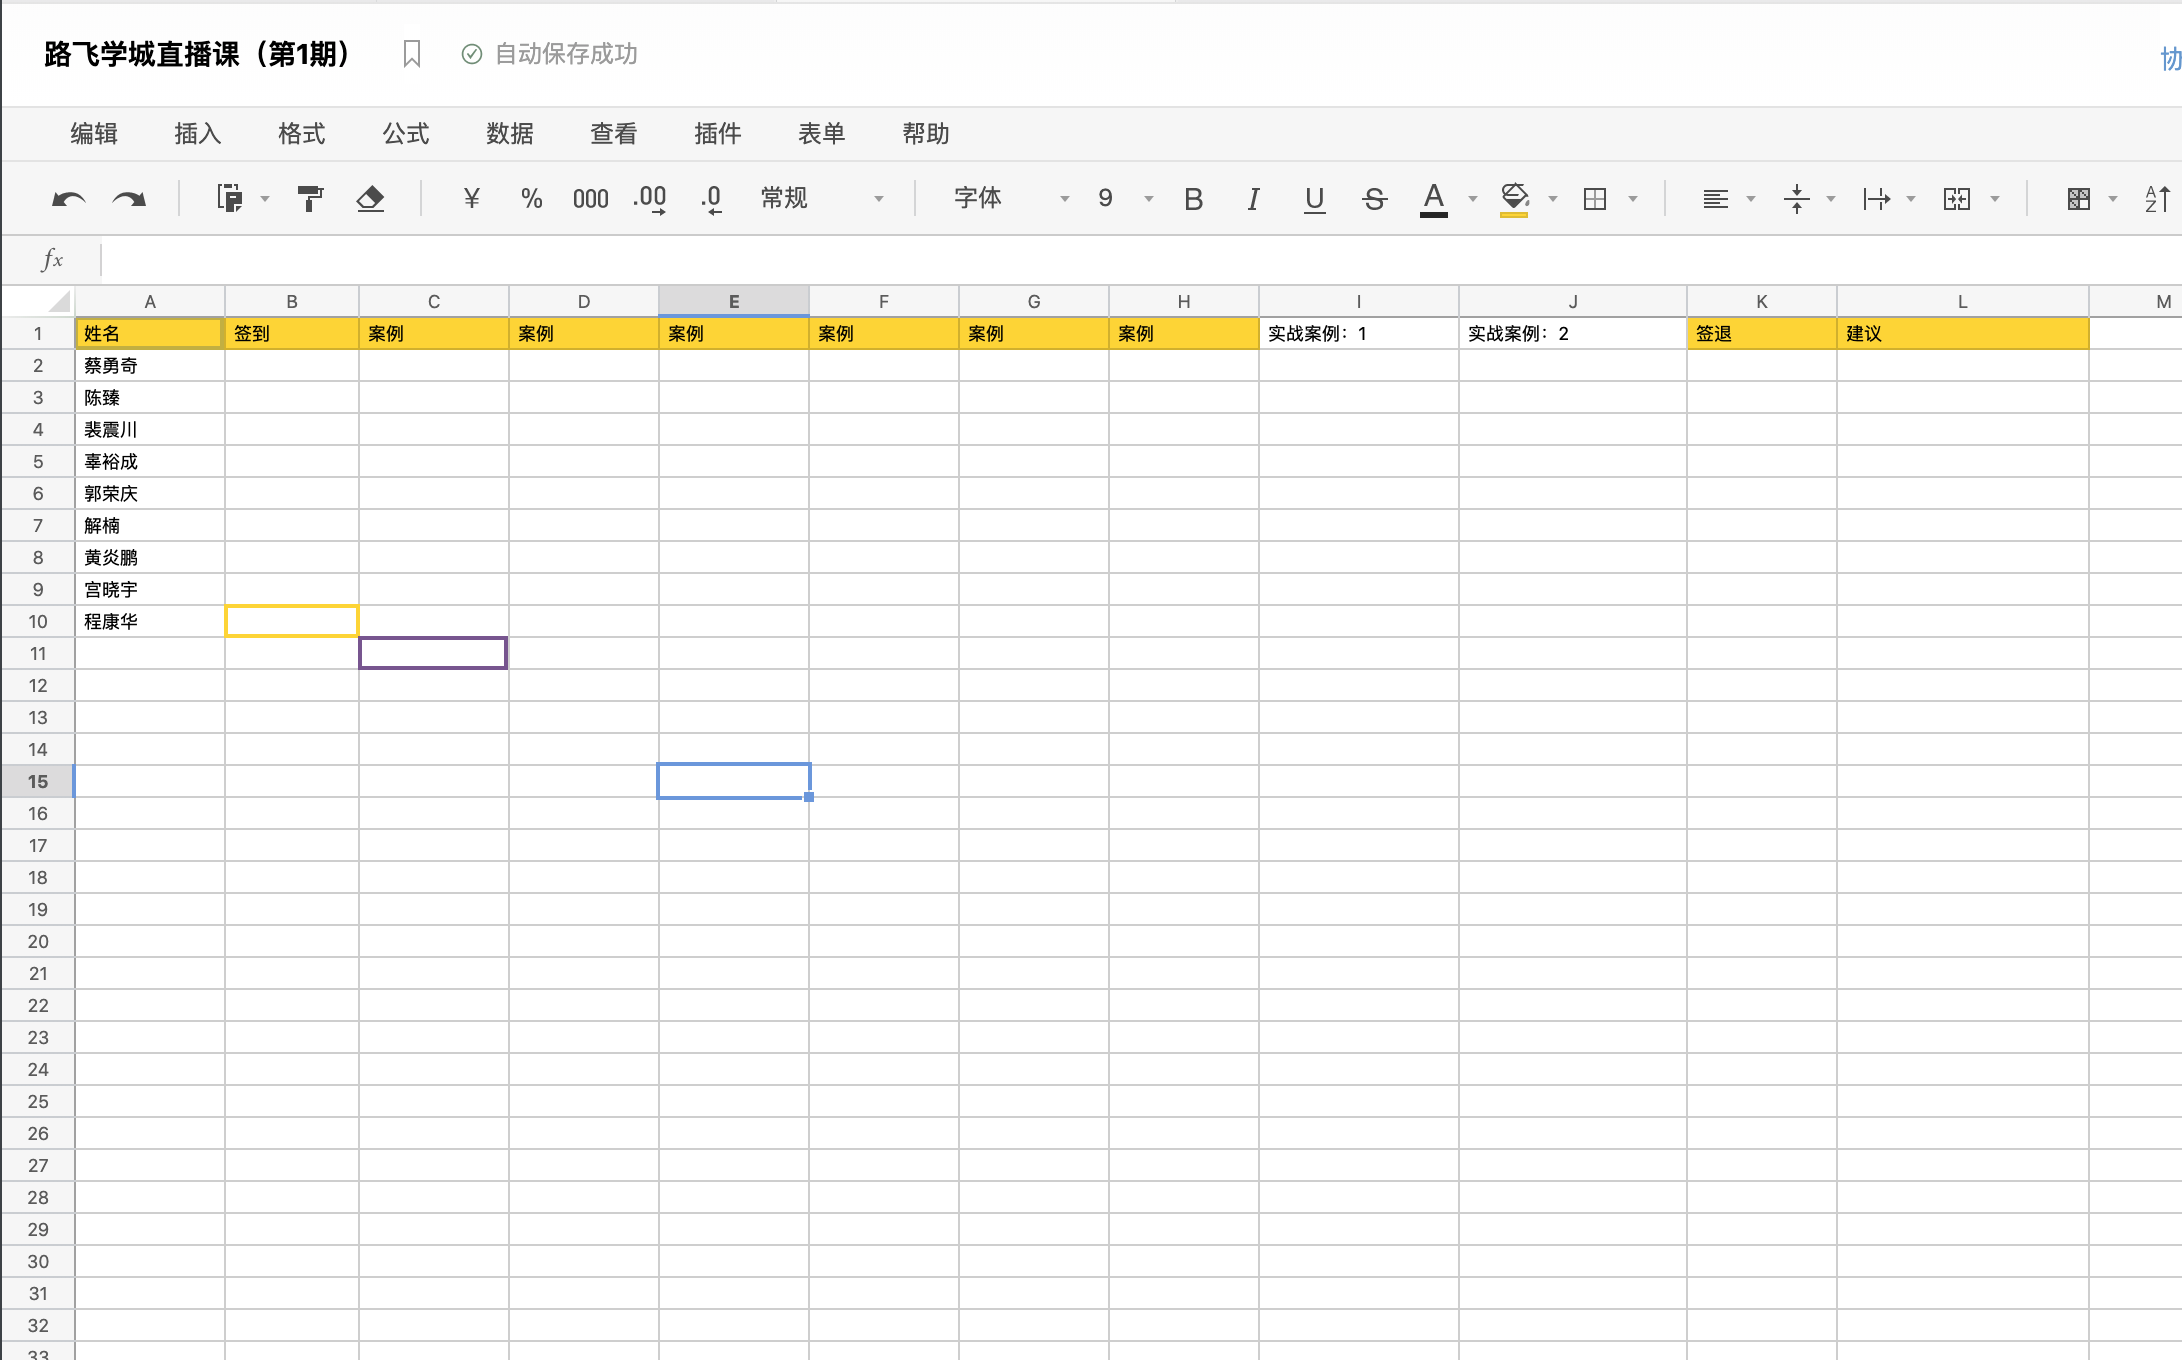Open the 常规 number format dropdown
The width and height of the screenshot is (2182, 1360).
tap(822, 198)
